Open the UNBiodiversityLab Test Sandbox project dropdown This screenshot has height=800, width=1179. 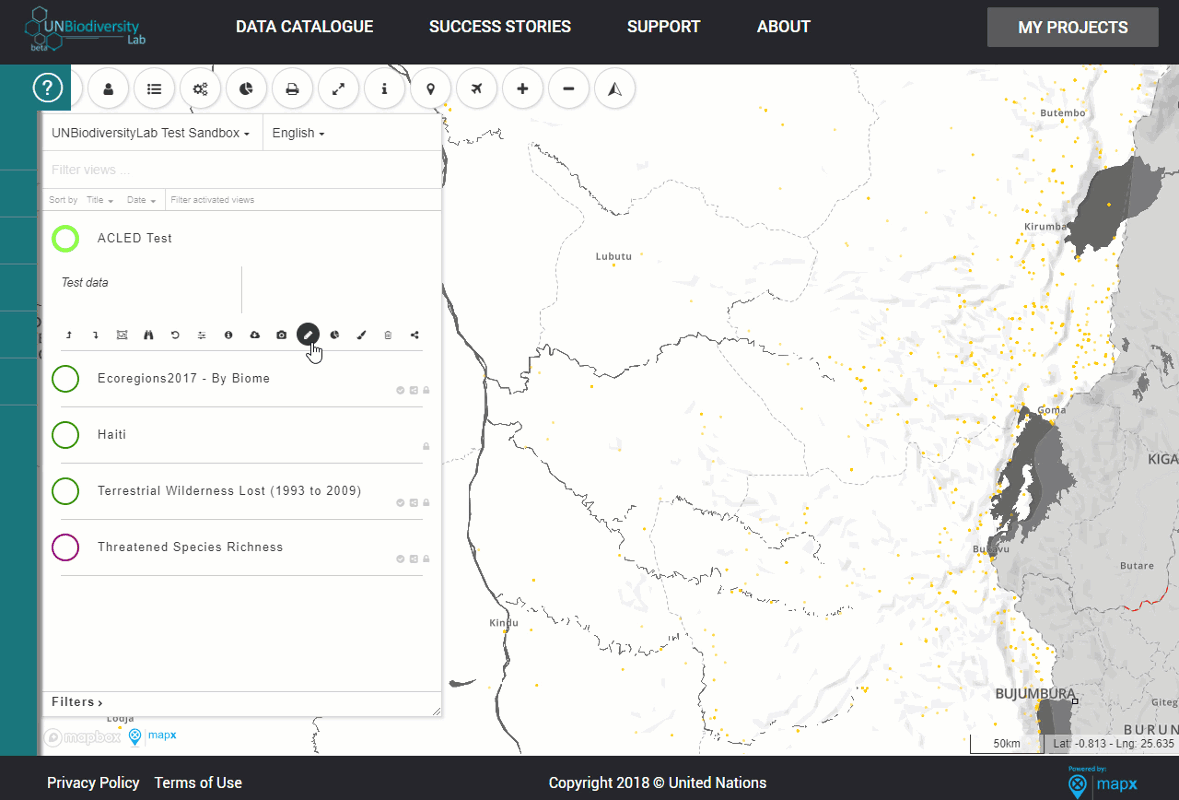150,133
